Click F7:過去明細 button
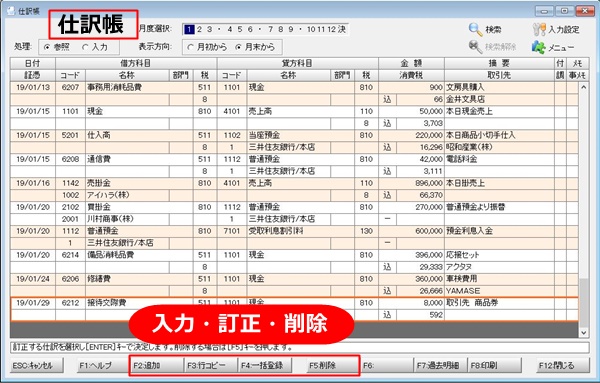600x383 pixels. (440, 365)
